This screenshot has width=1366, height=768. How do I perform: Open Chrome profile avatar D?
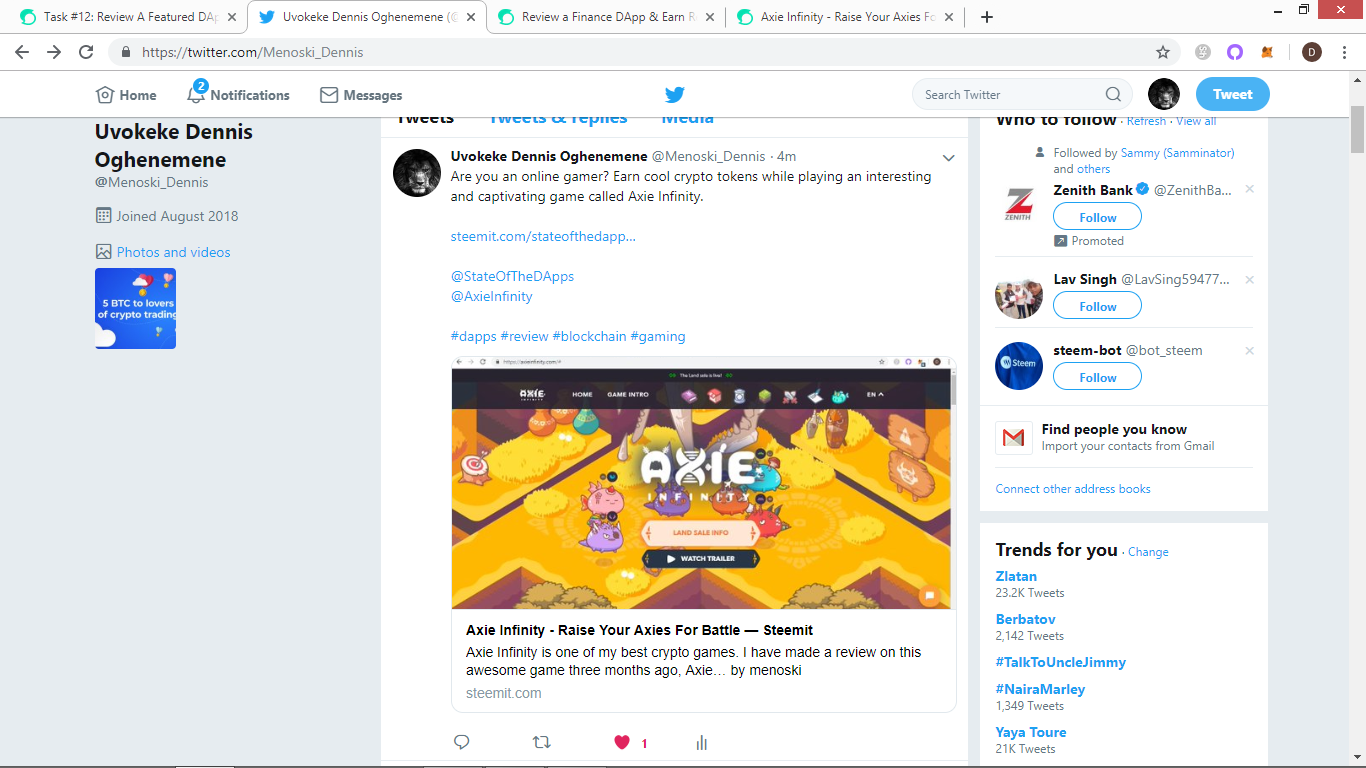[x=1312, y=52]
